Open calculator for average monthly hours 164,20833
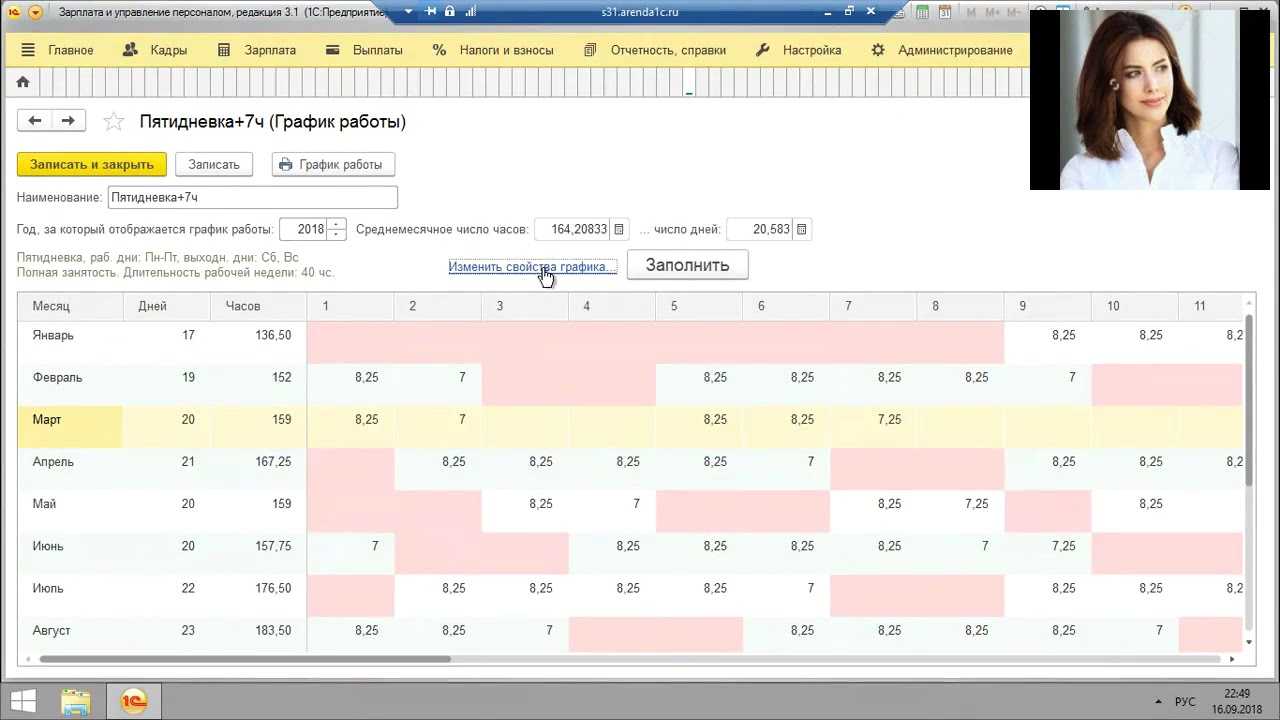 (619, 229)
